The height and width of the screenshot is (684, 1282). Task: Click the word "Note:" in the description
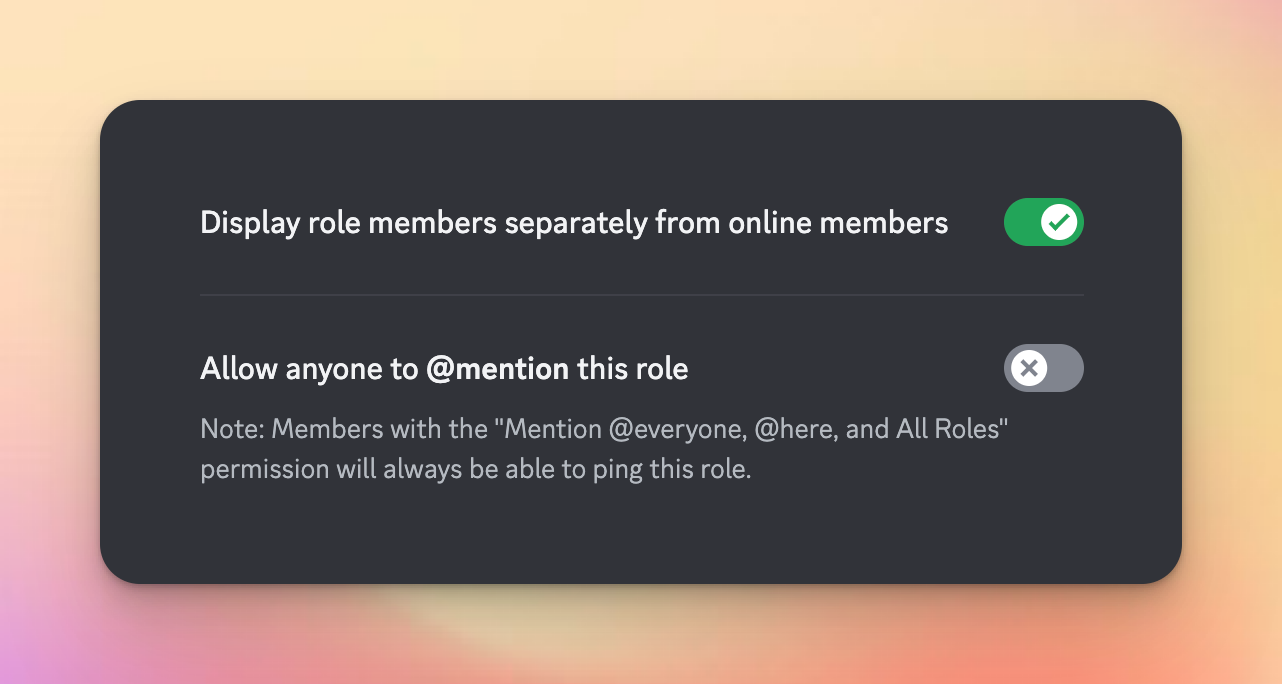232,430
